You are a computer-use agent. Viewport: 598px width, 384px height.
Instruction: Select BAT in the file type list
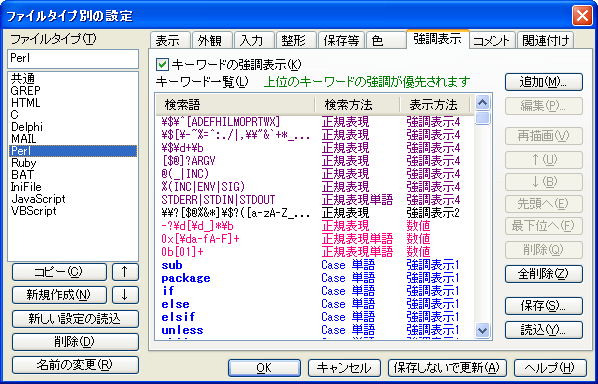tap(72, 175)
